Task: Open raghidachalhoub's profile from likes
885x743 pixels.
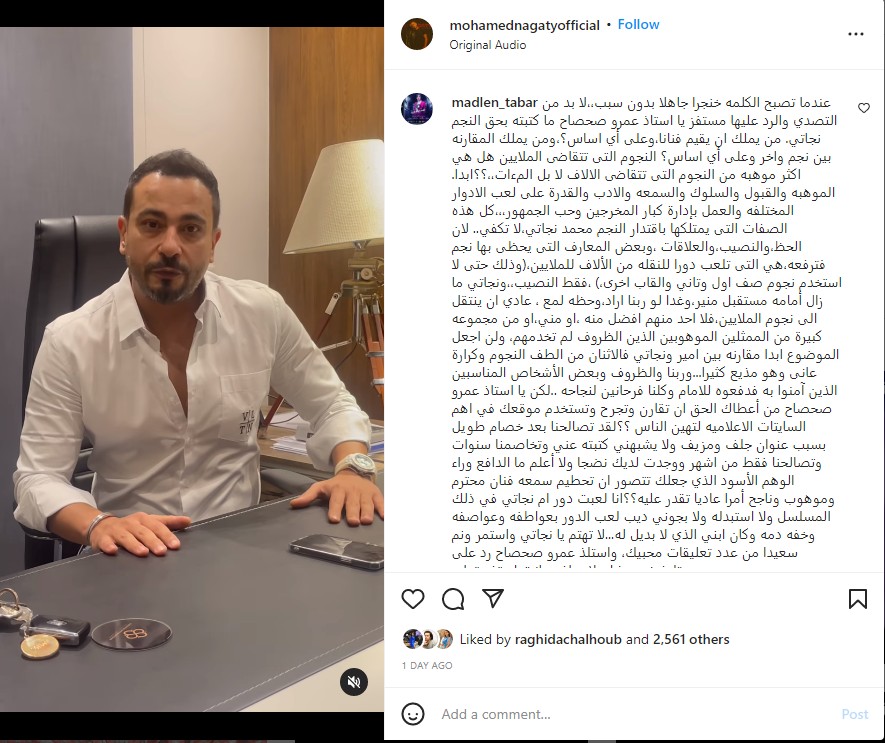Action: coord(568,640)
